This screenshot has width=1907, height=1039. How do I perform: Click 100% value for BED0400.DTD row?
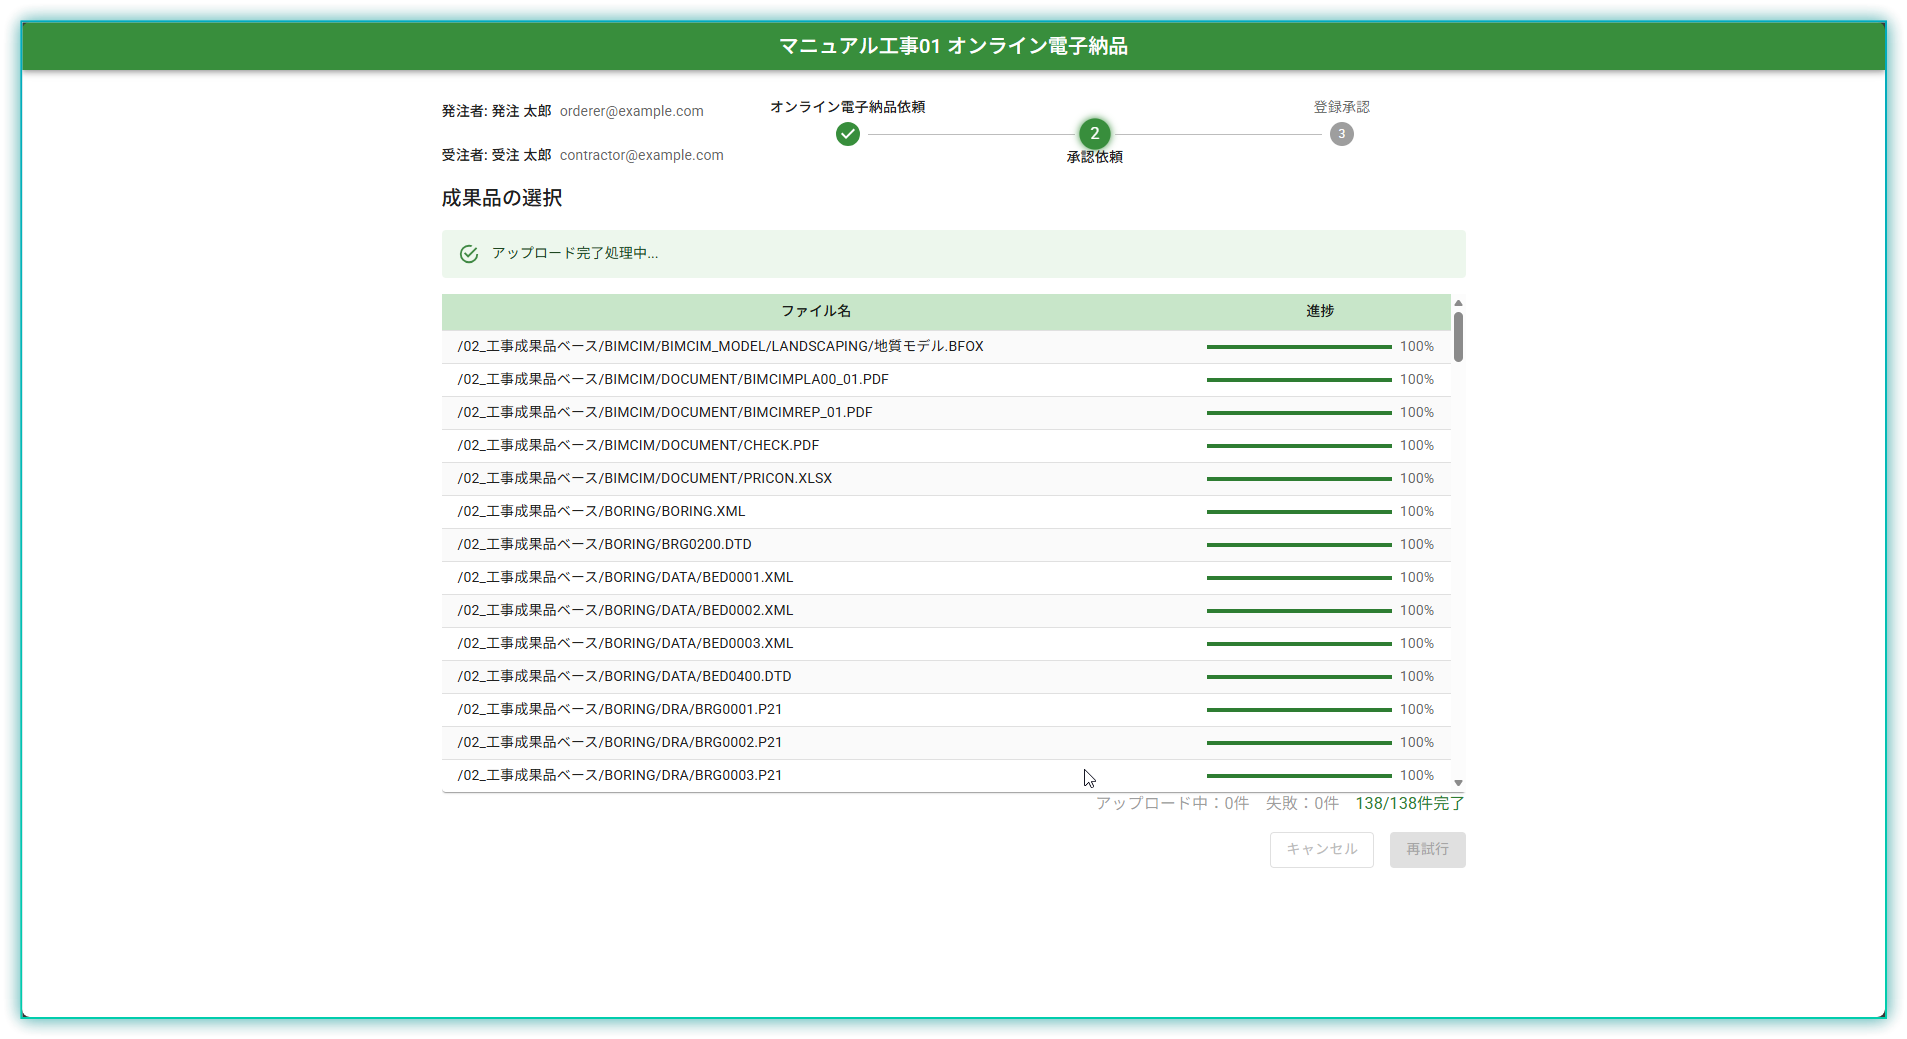pyautogui.click(x=1416, y=677)
